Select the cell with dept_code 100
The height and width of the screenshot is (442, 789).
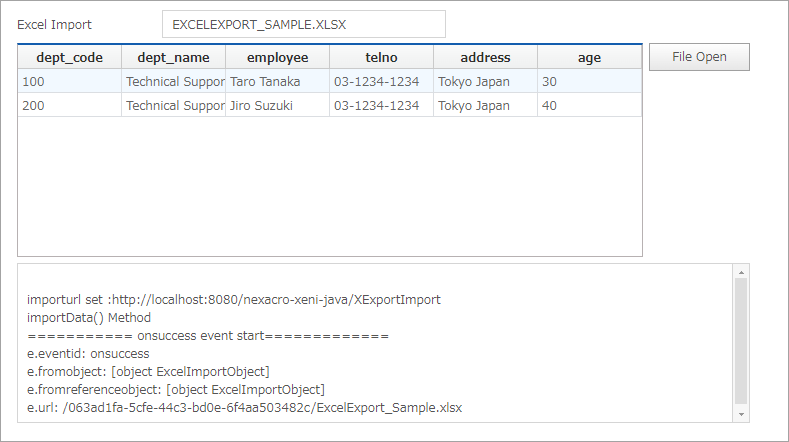click(70, 81)
